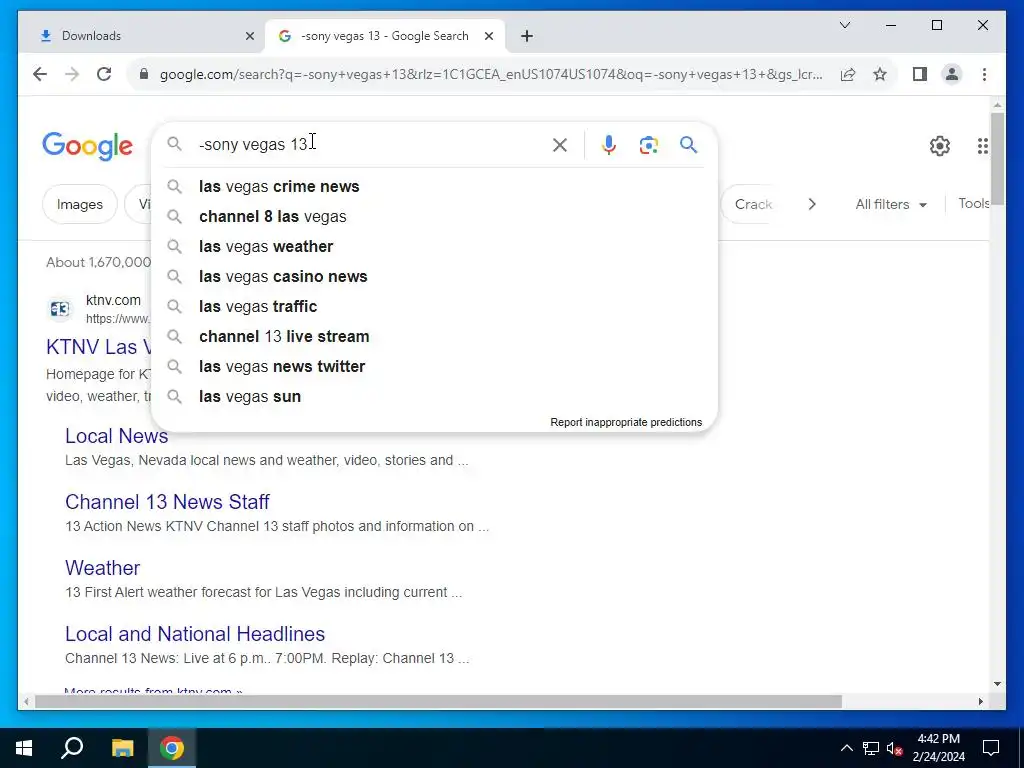Clear the search box with the X
Viewport: 1024px width, 768px height.
tap(560, 145)
